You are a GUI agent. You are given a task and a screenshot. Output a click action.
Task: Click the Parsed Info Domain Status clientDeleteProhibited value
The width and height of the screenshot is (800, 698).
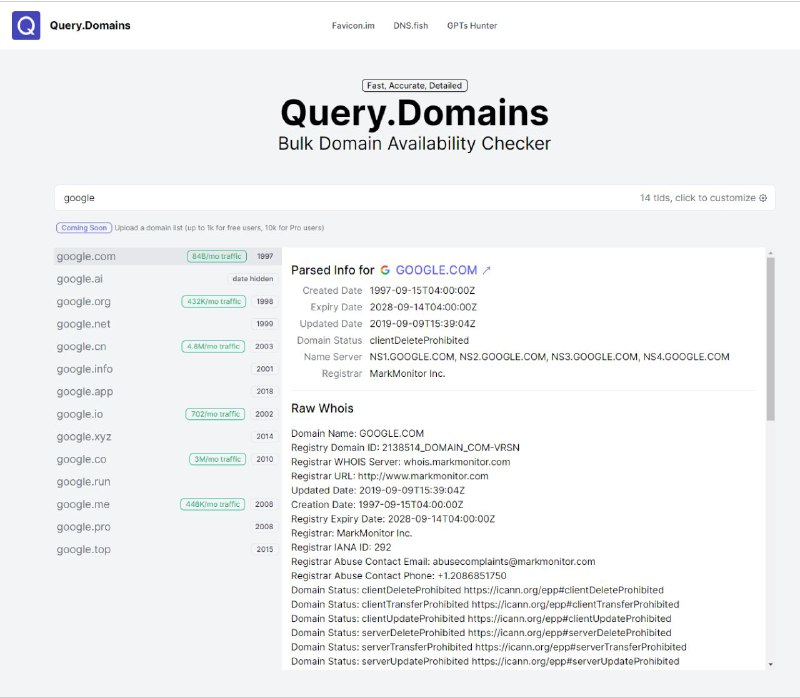point(419,340)
